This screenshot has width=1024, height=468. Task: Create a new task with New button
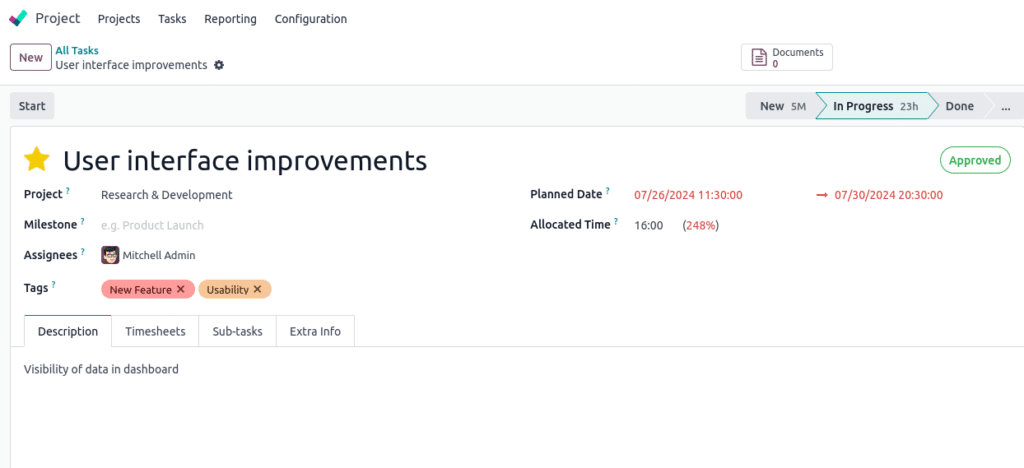click(31, 57)
